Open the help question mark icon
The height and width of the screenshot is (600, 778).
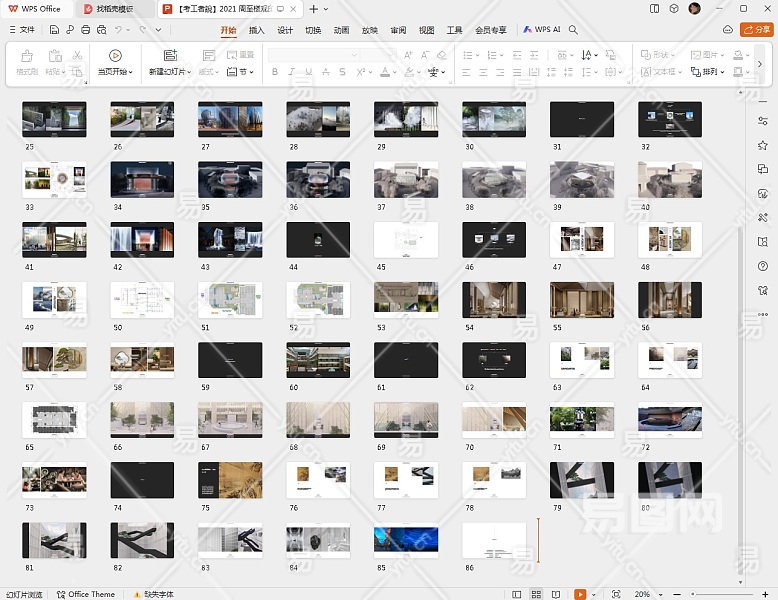(x=763, y=265)
